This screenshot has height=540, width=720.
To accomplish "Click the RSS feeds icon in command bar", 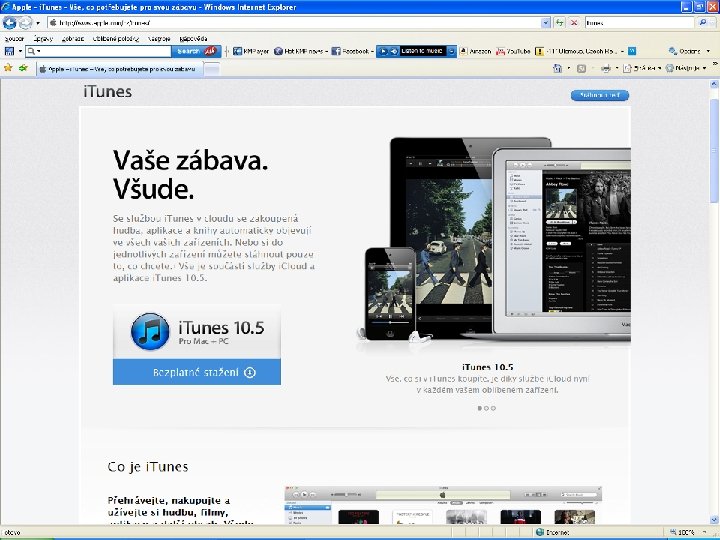I will (x=581, y=68).
